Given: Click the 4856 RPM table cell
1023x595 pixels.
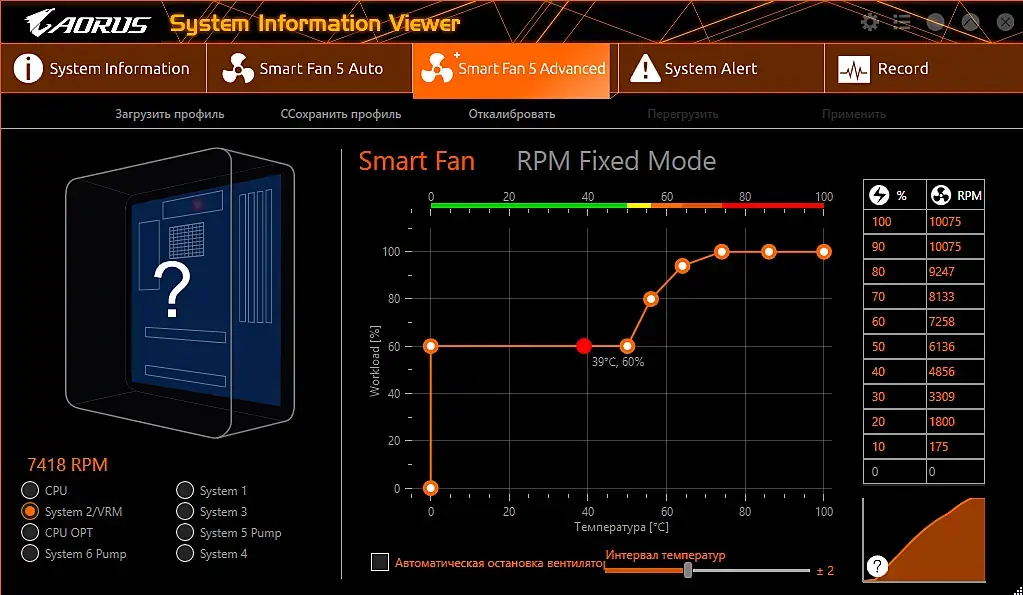Looking at the screenshot, I should click(x=955, y=372).
